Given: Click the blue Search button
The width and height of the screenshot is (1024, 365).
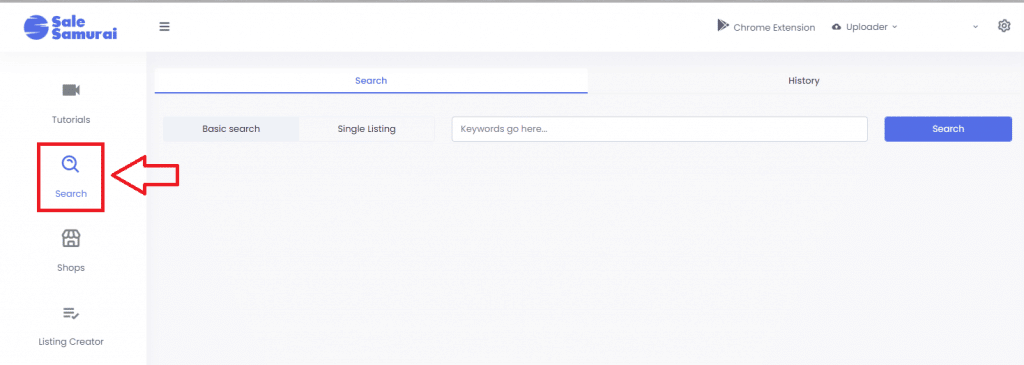Looking at the screenshot, I should (x=948, y=129).
